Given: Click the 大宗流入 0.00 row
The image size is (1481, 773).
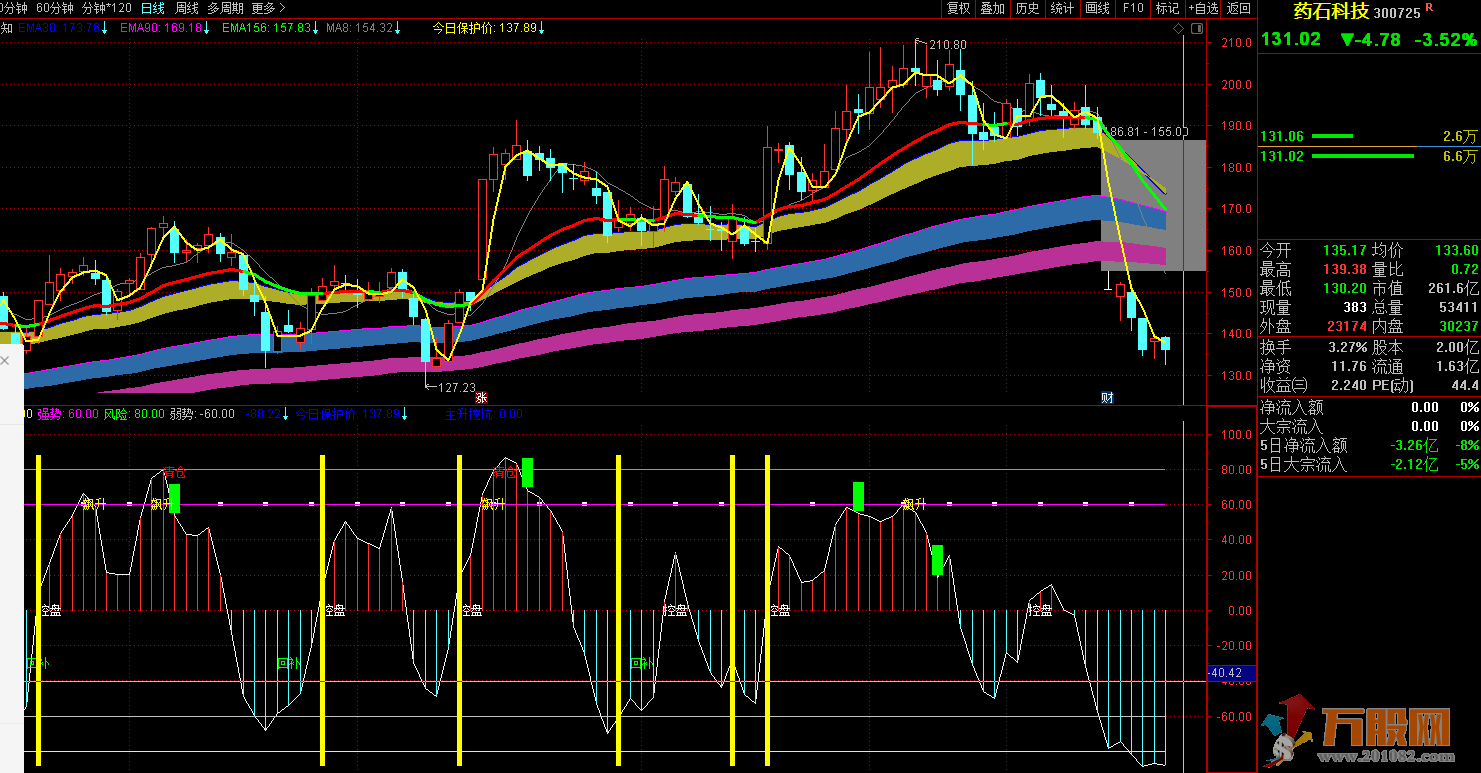Looking at the screenshot, I should (1368, 427).
